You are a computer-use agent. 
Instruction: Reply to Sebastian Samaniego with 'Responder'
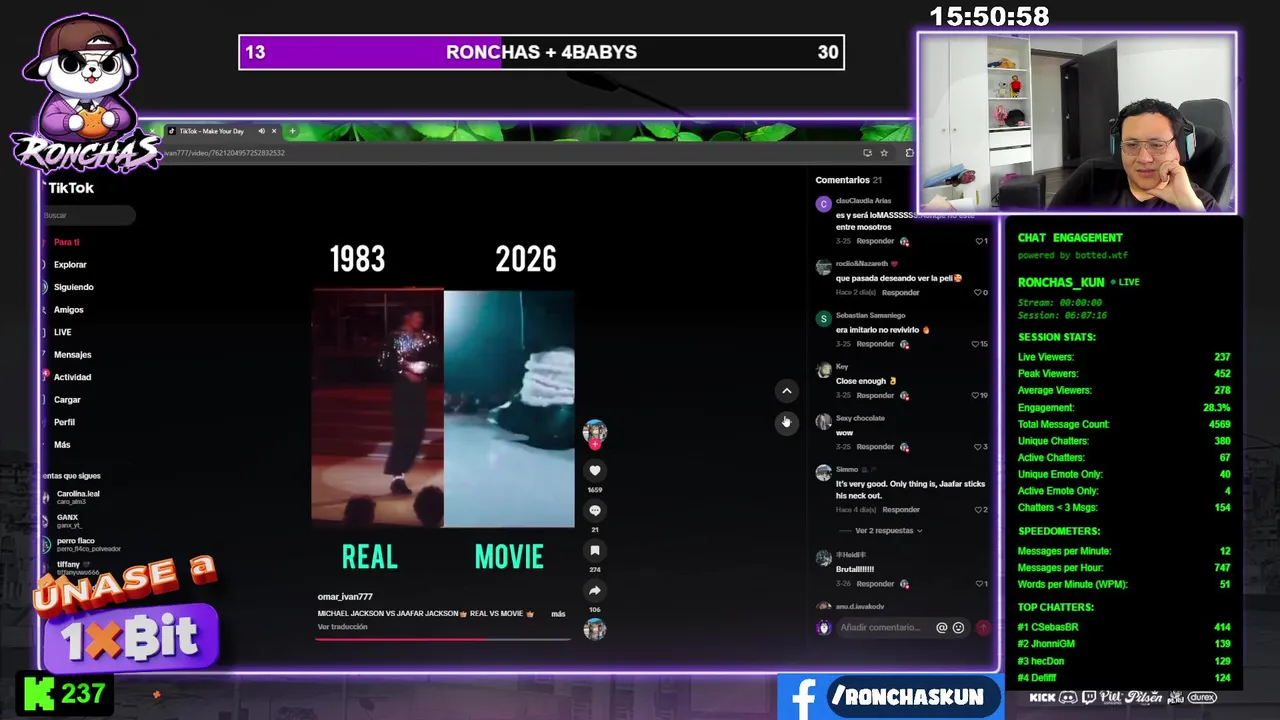point(875,344)
